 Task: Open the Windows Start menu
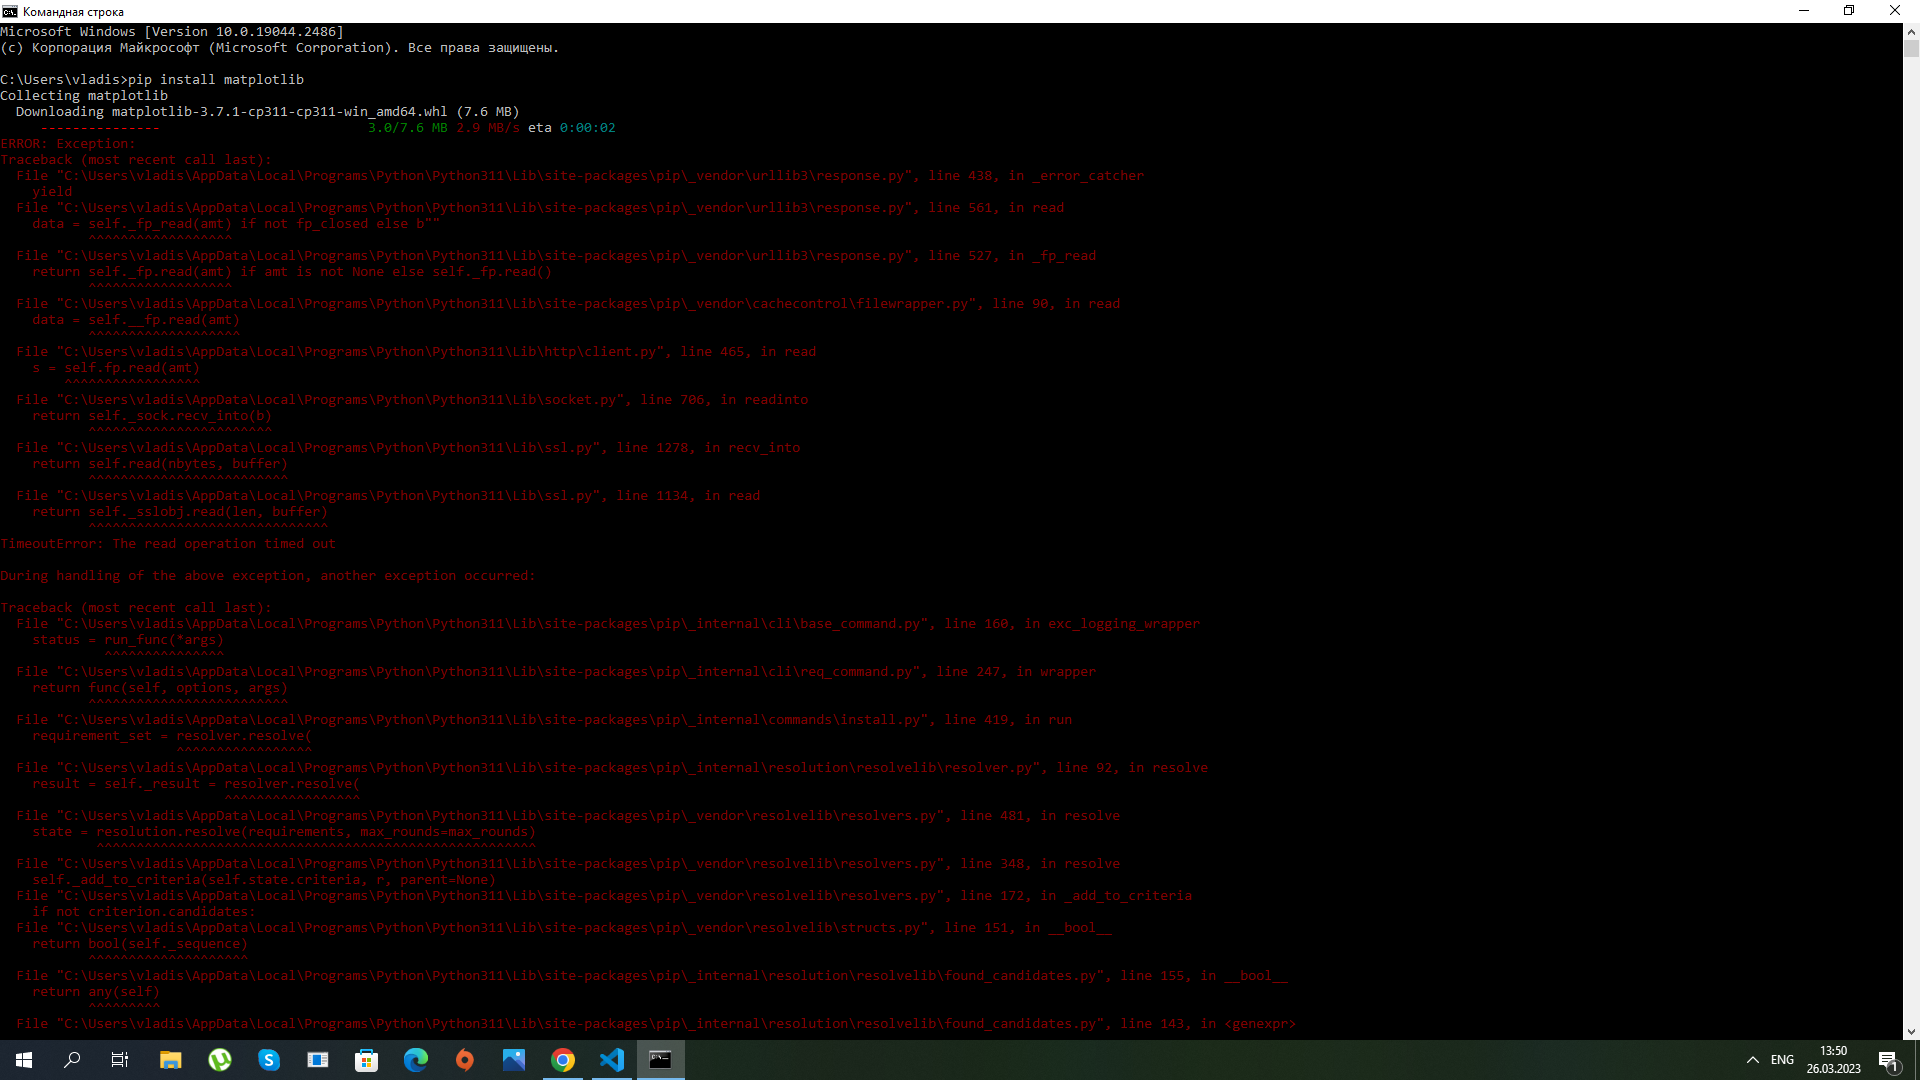(24, 1060)
